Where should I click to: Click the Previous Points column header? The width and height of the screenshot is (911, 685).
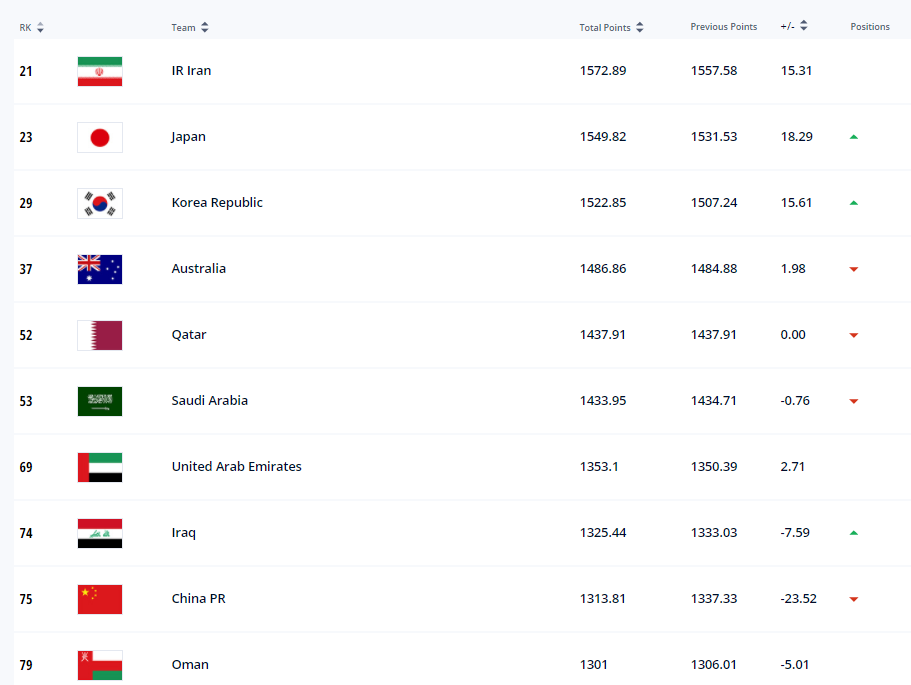pyautogui.click(x=723, y=27)
